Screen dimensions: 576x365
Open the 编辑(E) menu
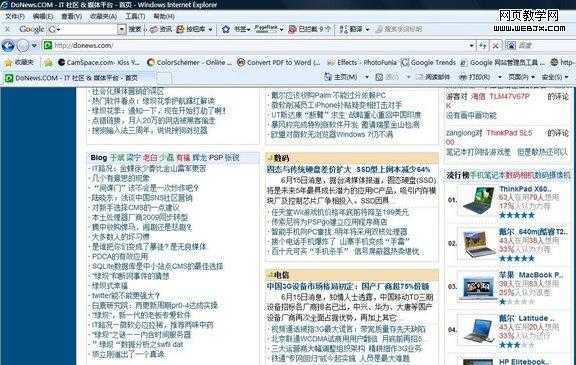pyautogui.click(x=43, y=16)
